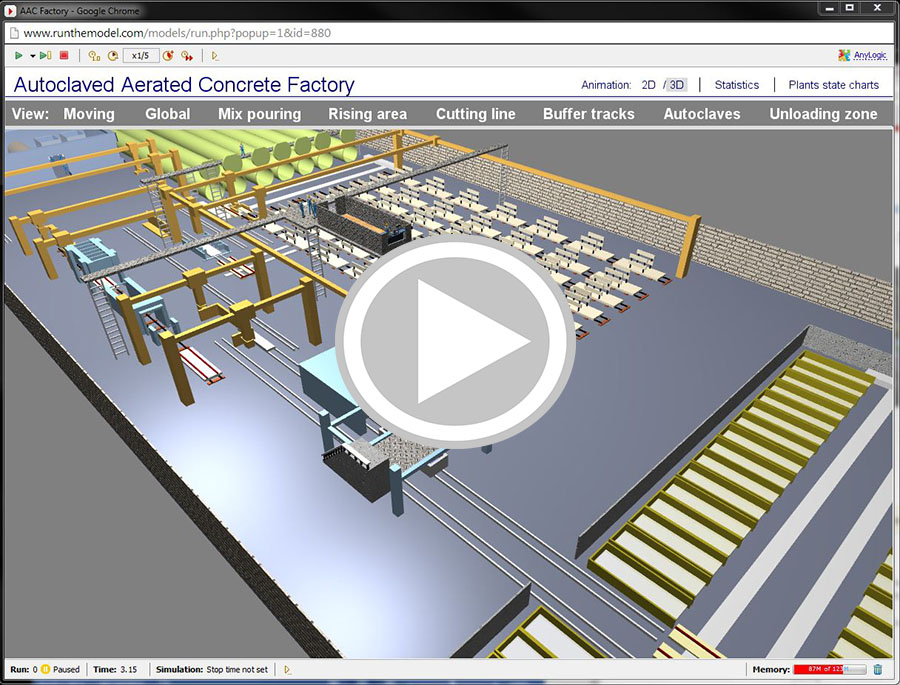View the Plants state charts

(x=834, y=85)
